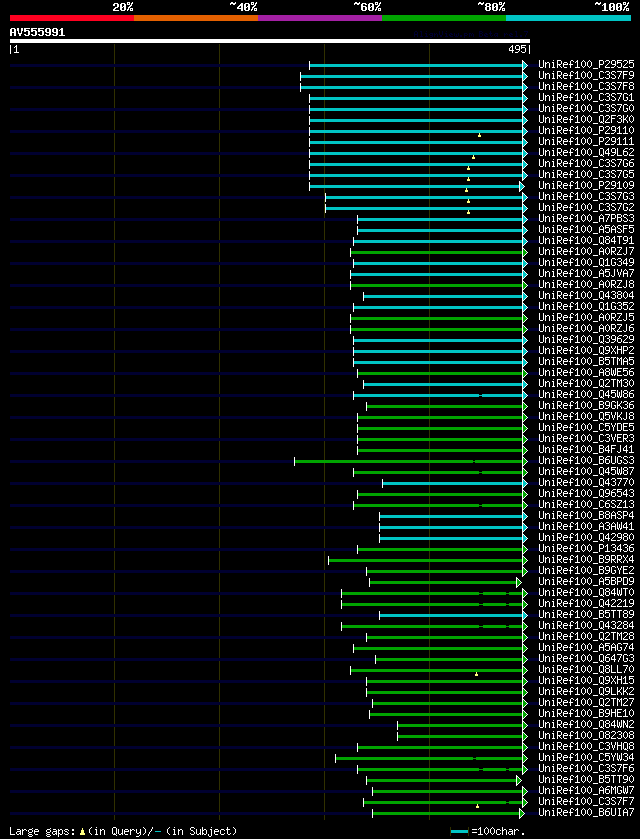Select the cyan bar for UniRef100_Q43770
640x839 pixels.
tap(453, 483)
